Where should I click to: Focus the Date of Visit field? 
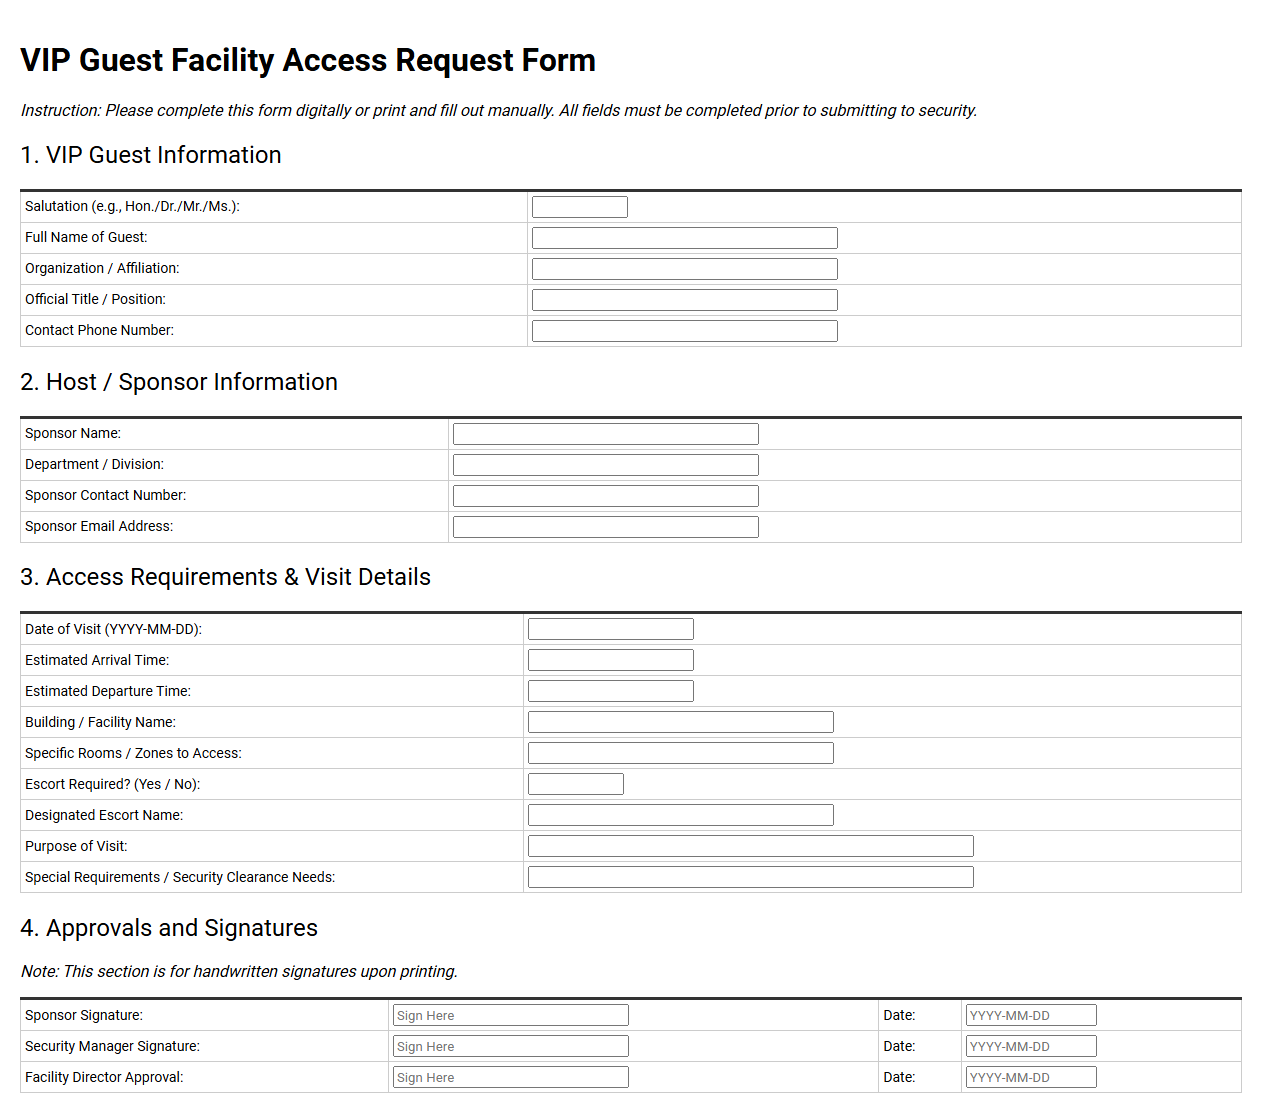(x=611, y=629)
